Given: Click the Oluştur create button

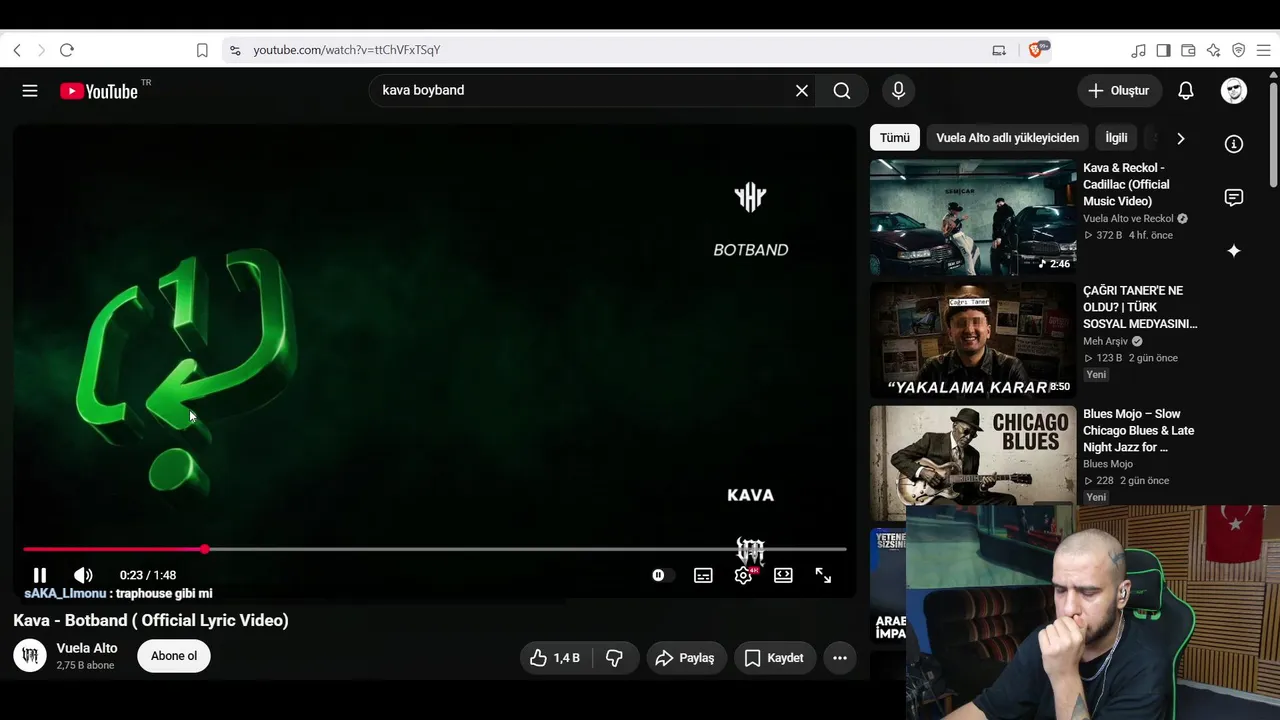Looking at the screenshot, I should [x=1120, y=91].
